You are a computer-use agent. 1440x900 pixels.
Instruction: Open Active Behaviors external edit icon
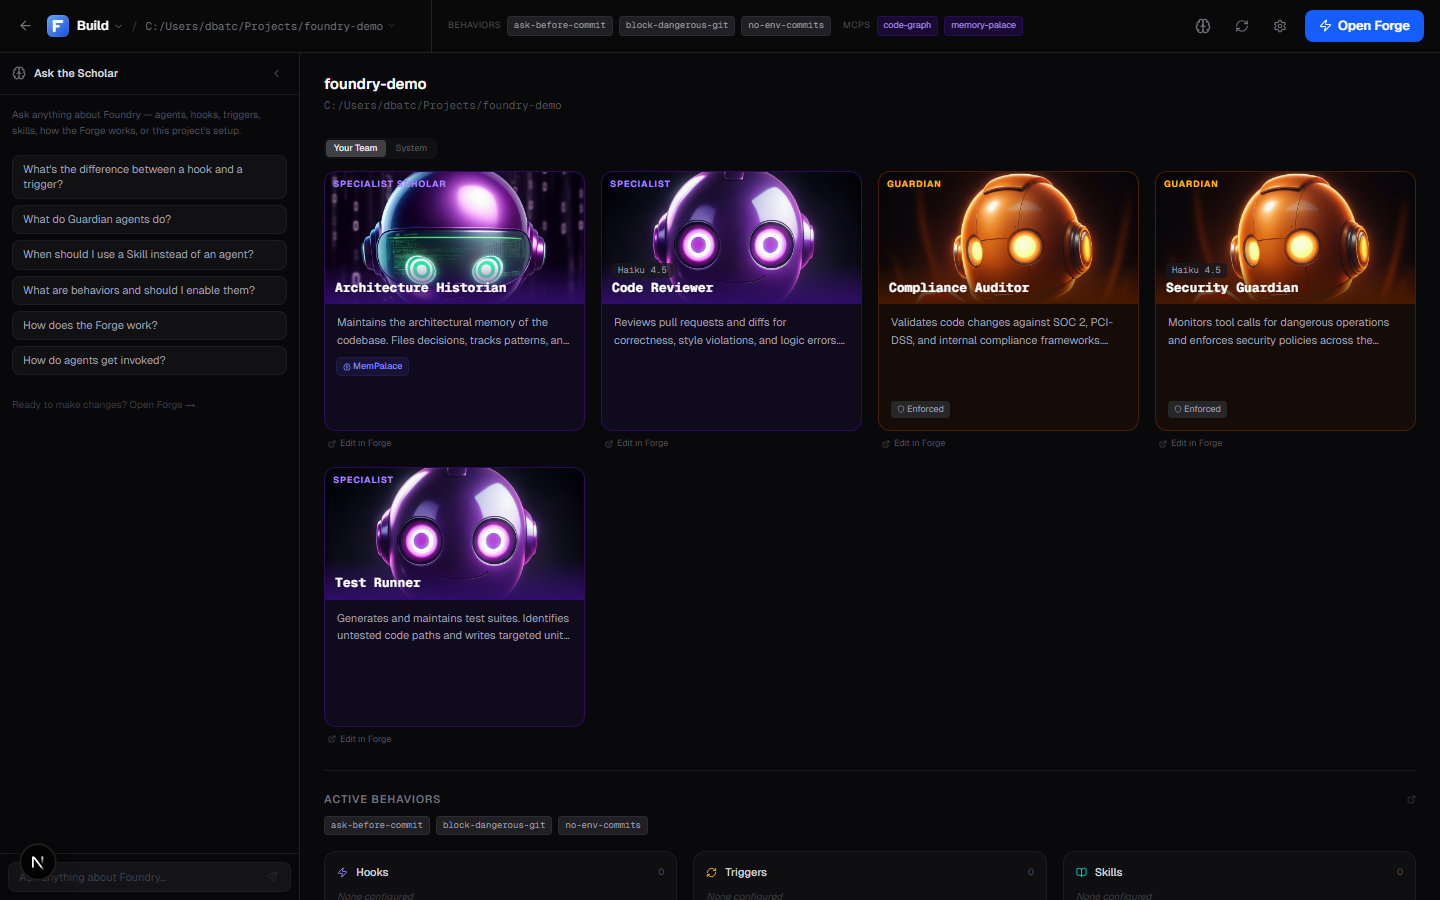click(1411, 799)
